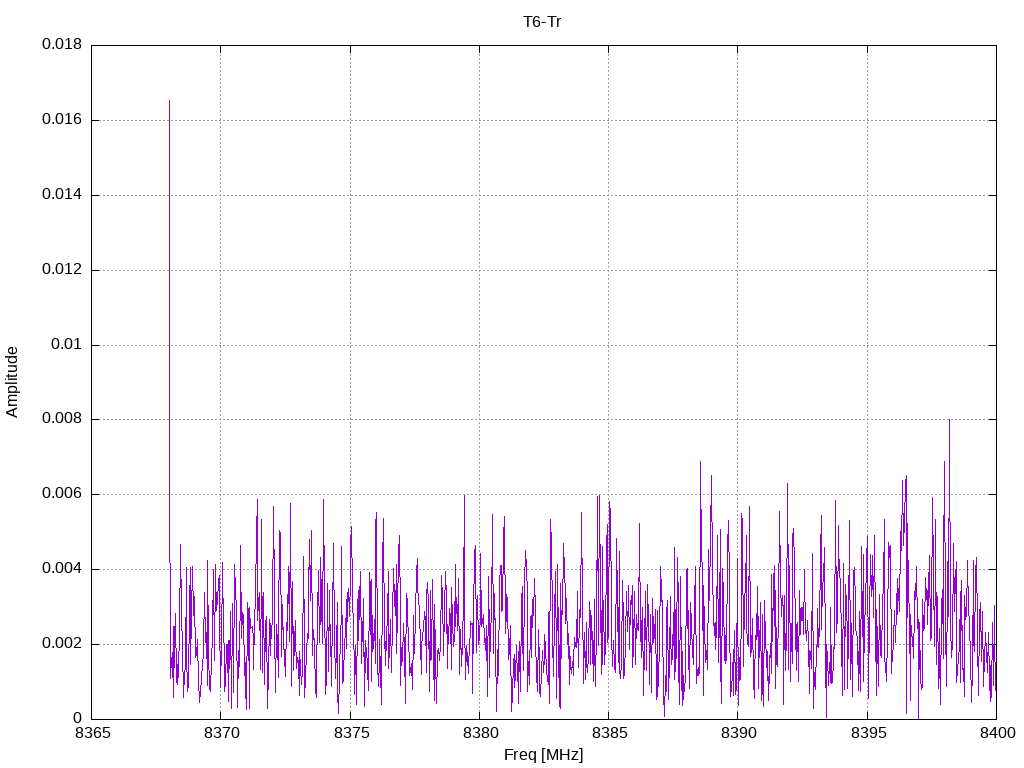Click the 0.006 y-axis tick label
This screenshot has width=1024, height=768.
61,494
